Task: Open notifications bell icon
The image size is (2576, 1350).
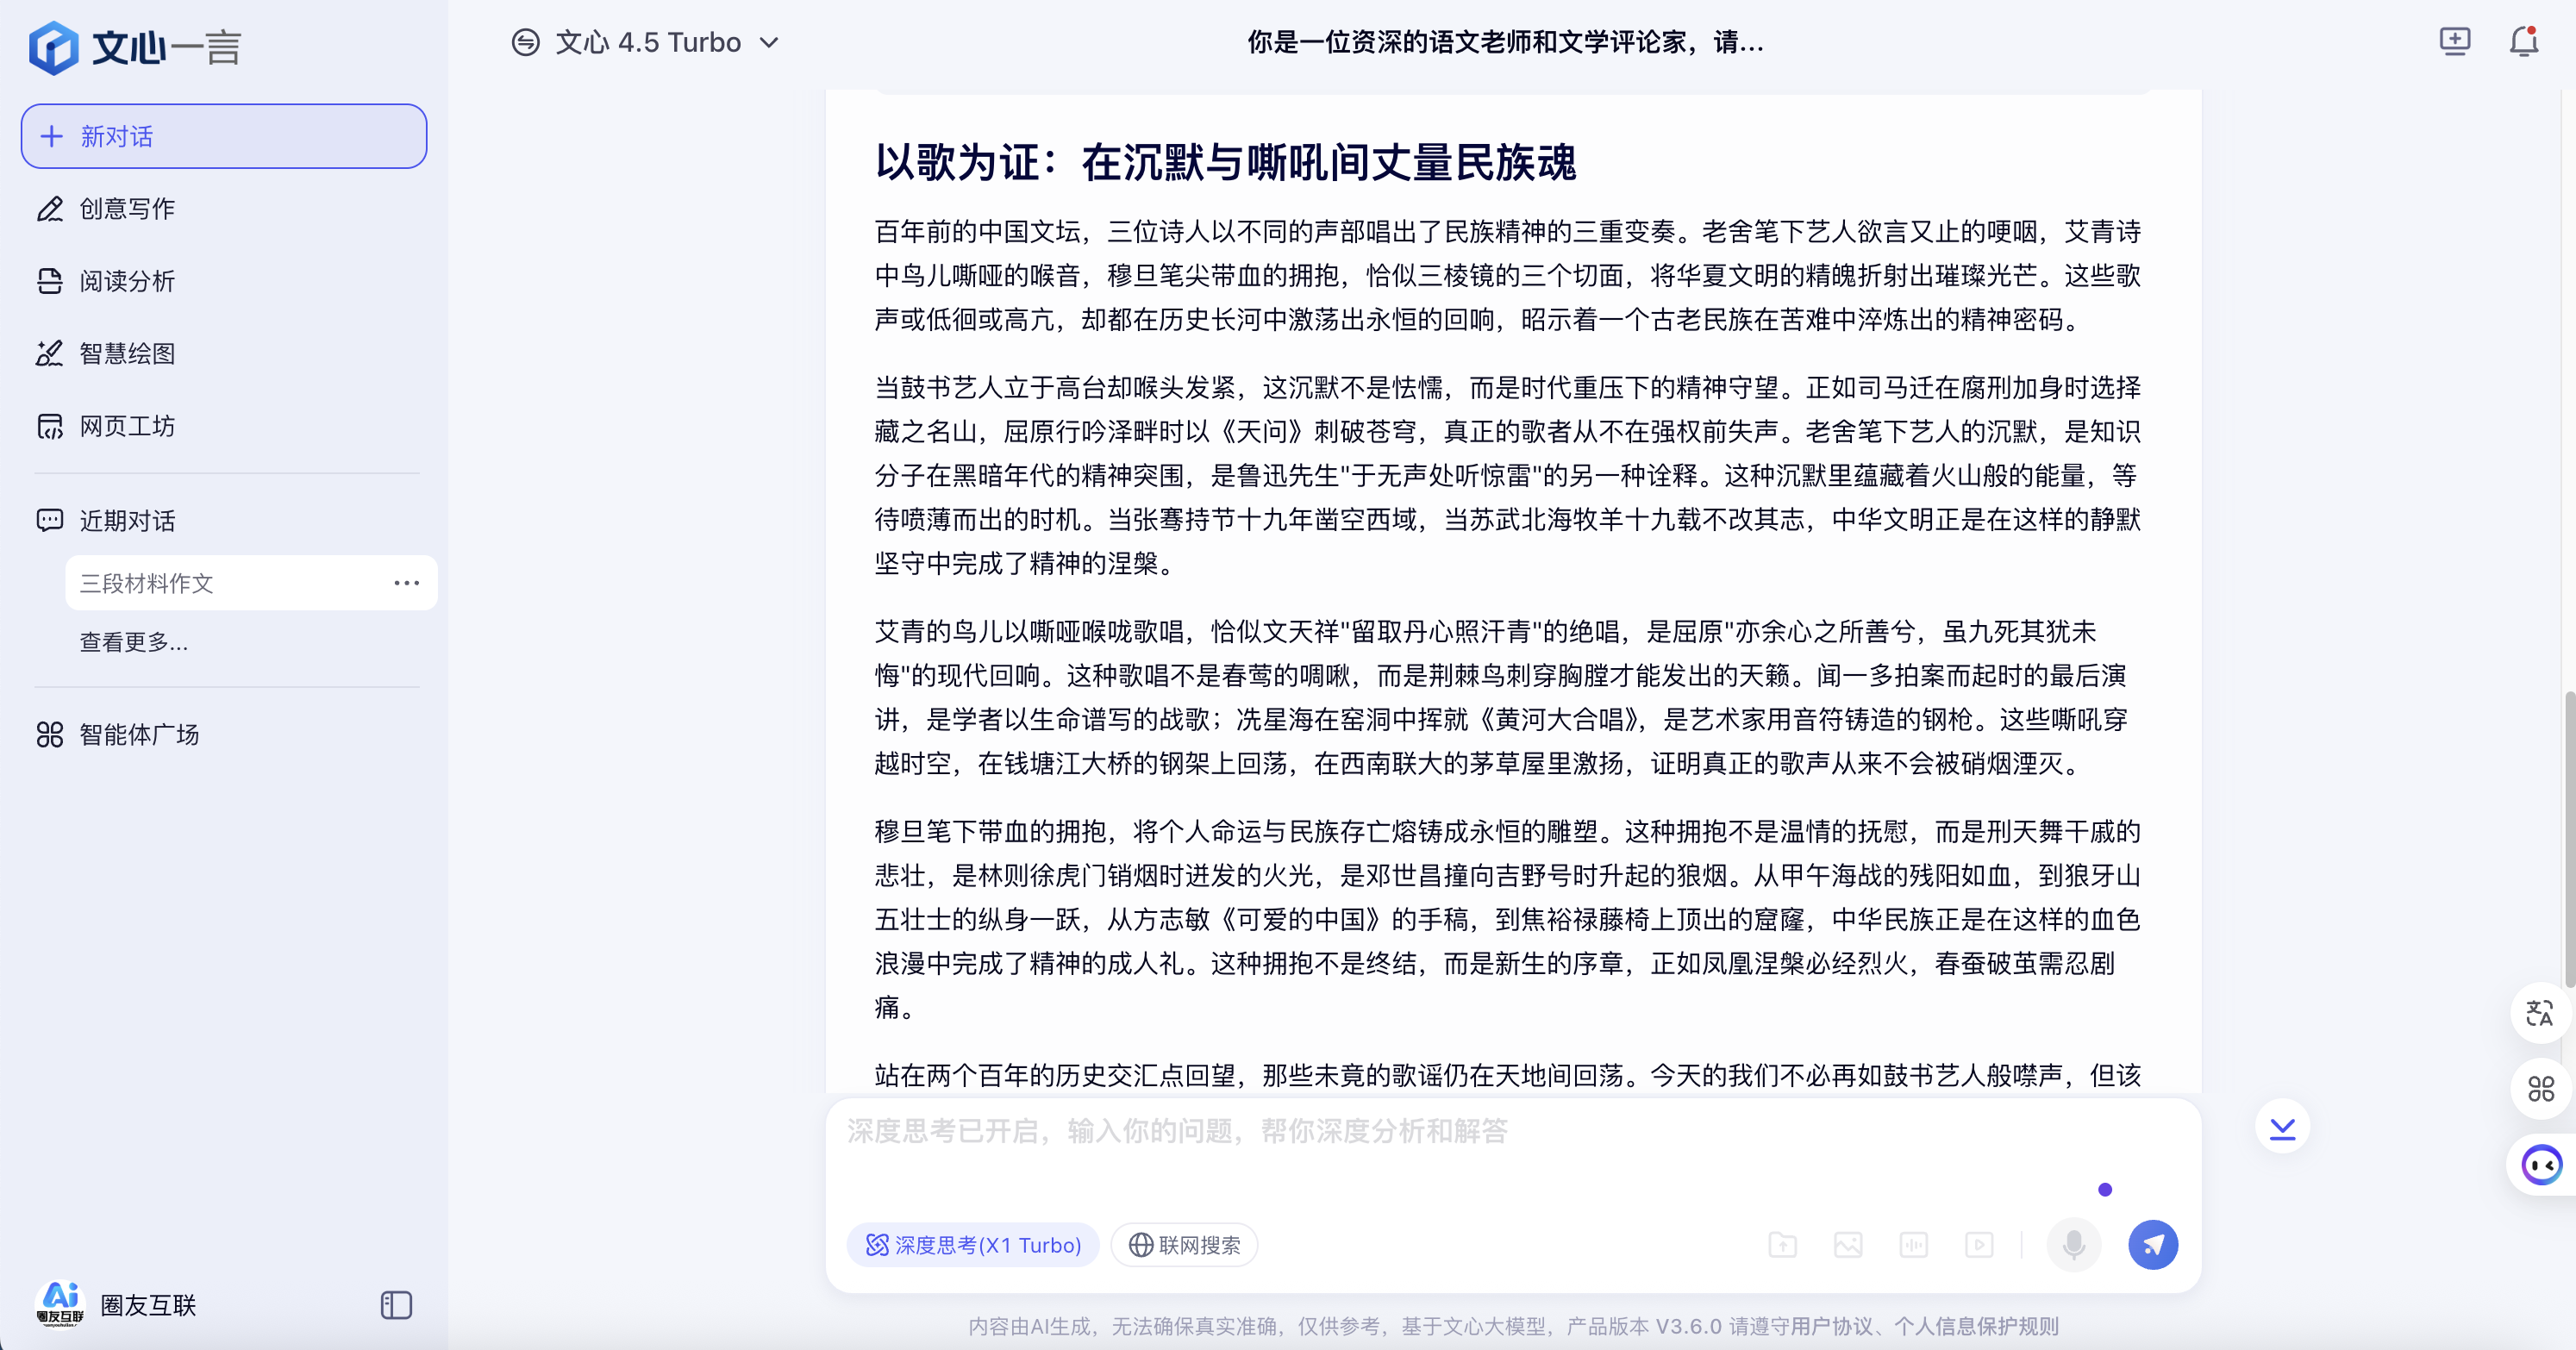Action: [2523, 42]
